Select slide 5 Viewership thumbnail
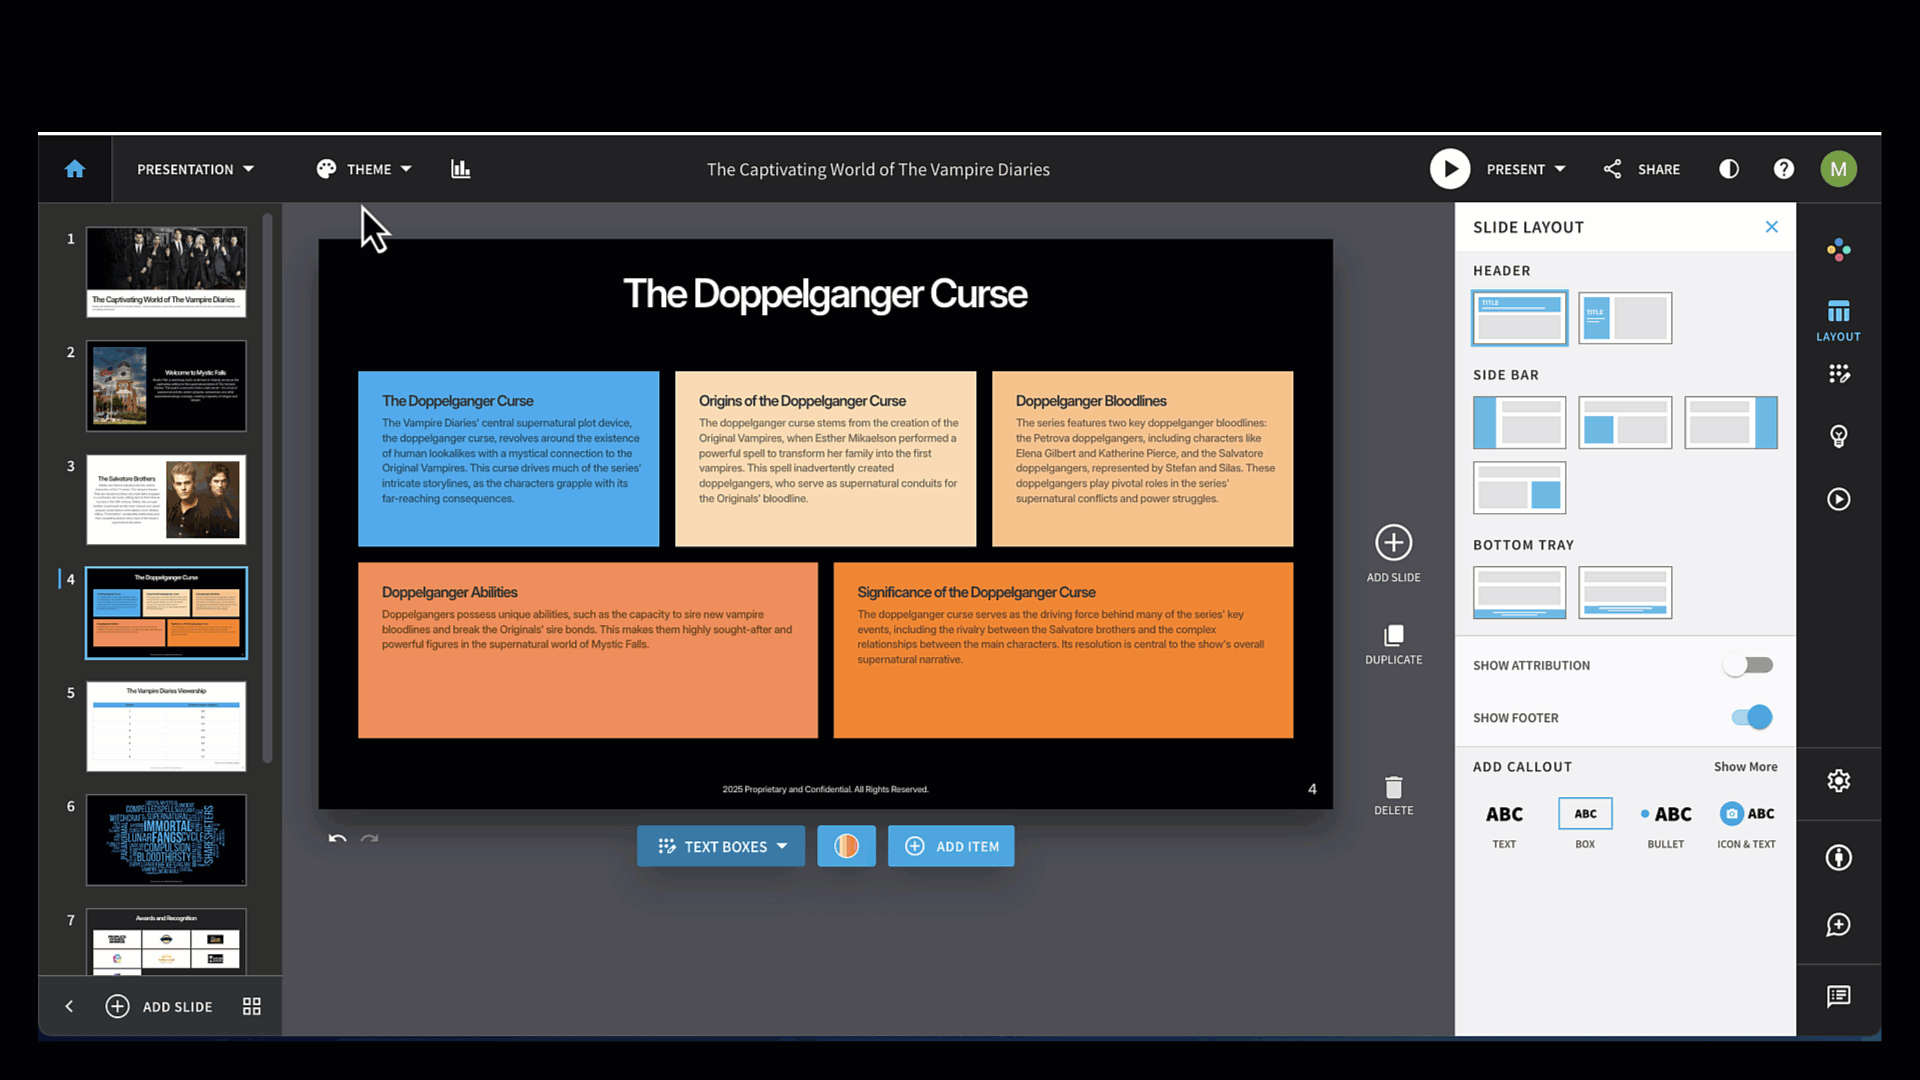1920x1080 pixels. click(x=166, y=726)
